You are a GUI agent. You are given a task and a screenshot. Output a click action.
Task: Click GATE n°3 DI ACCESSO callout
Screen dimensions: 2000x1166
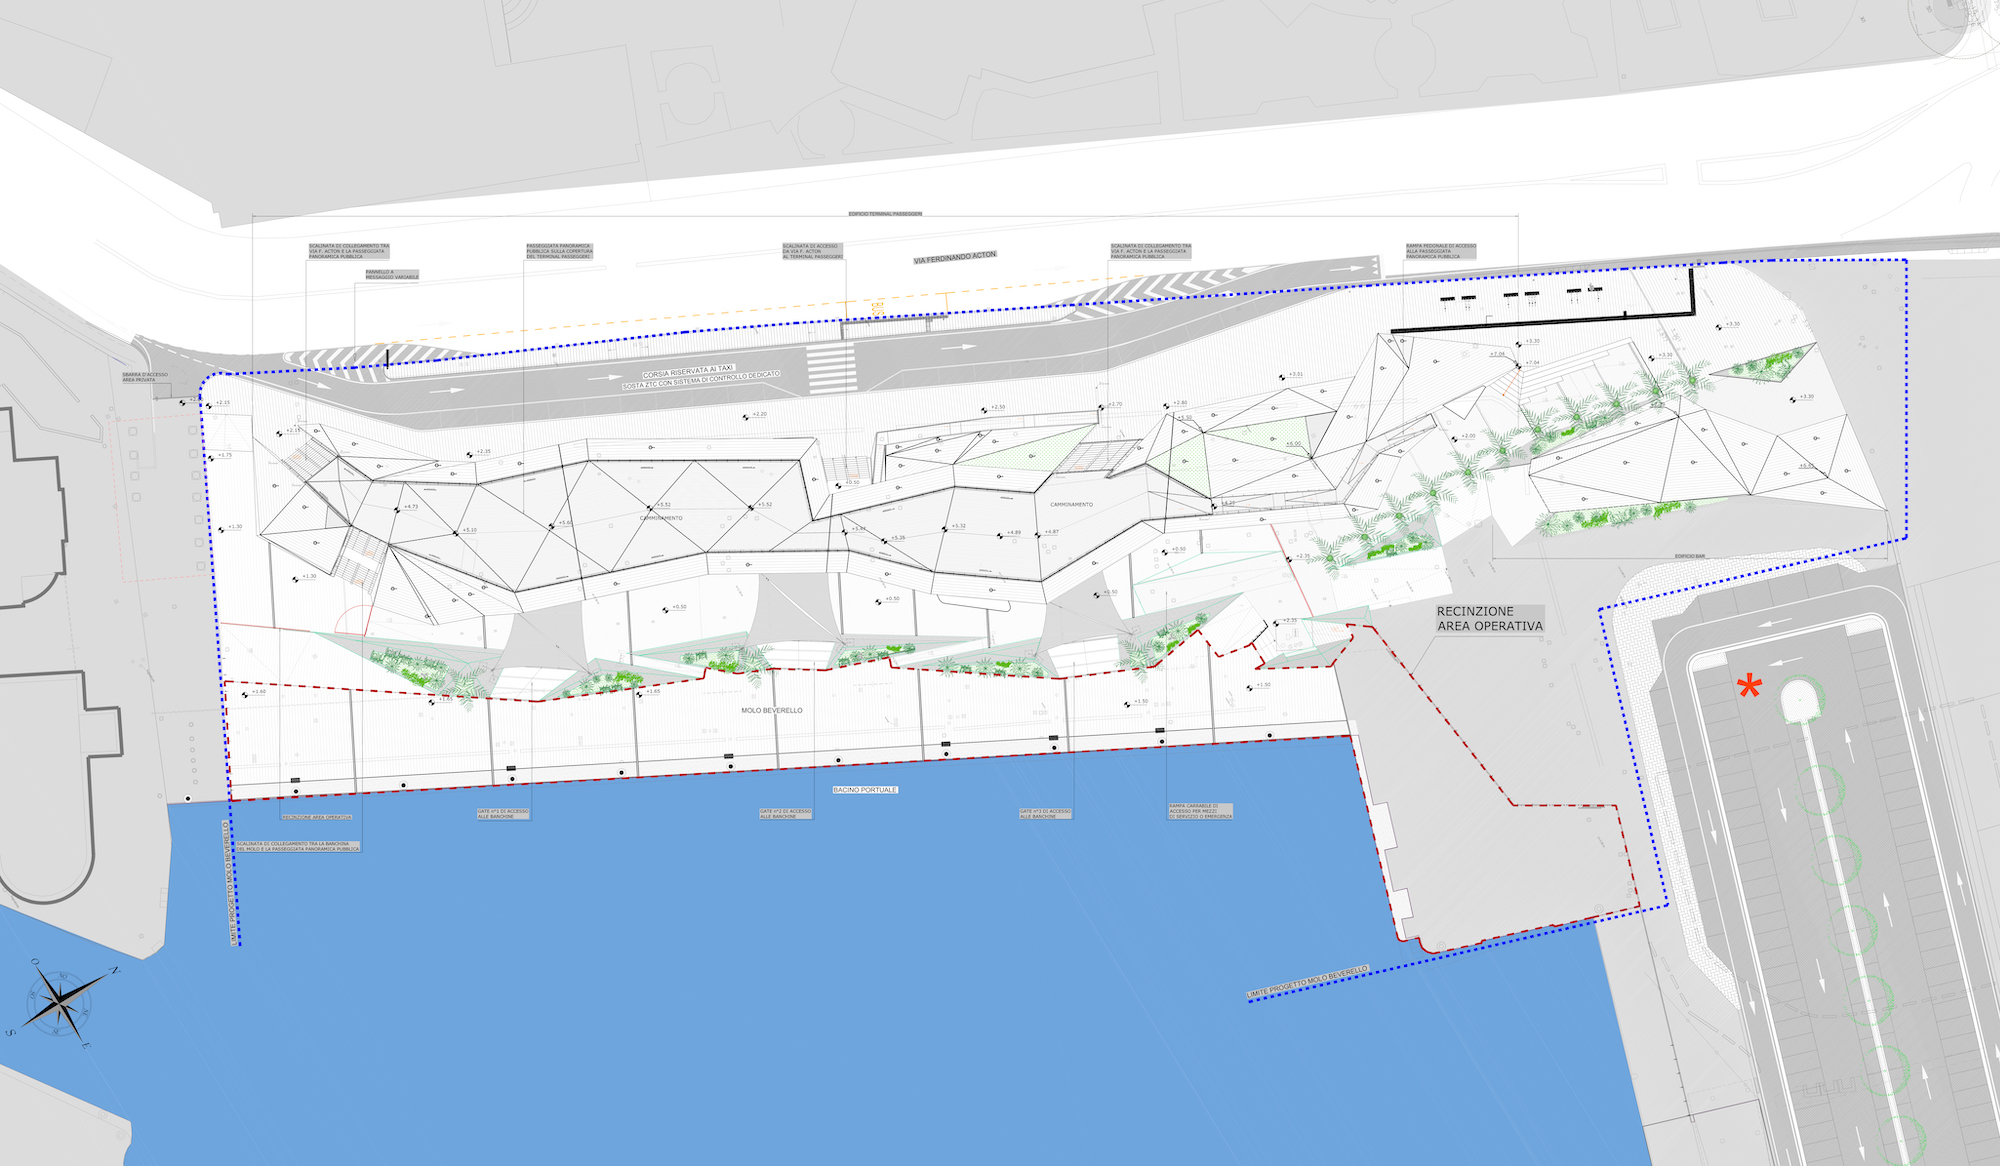(x=1045, y=814)
